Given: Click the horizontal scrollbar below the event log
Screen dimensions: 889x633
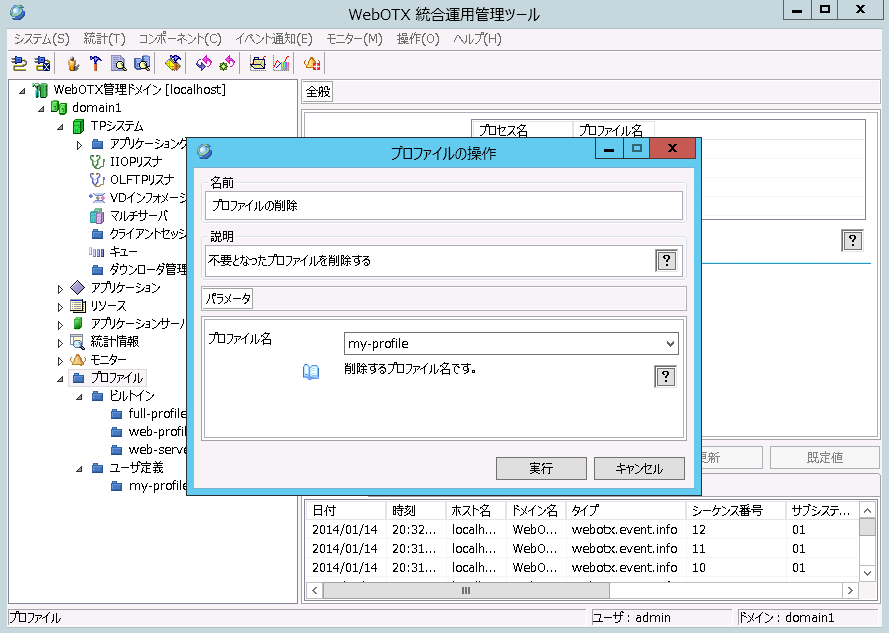Looking at the screenshot, I should [465, 591].
